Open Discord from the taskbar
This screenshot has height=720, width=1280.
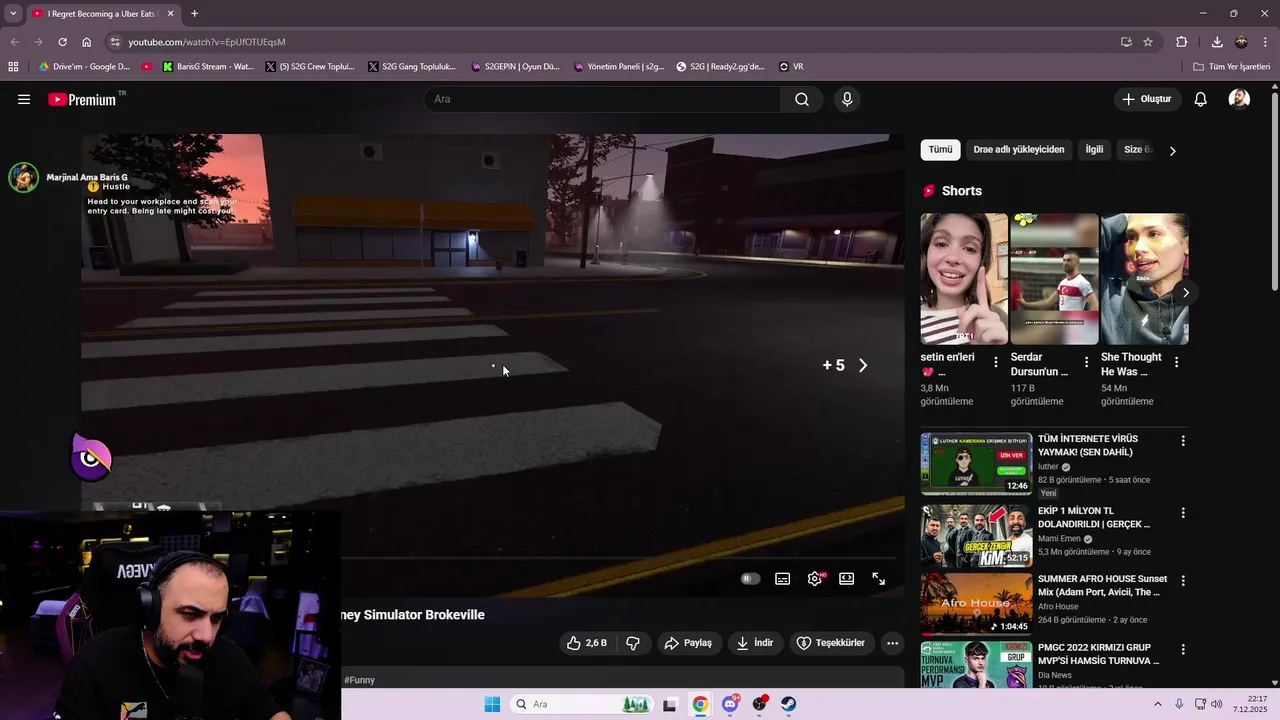pos(731,704)
